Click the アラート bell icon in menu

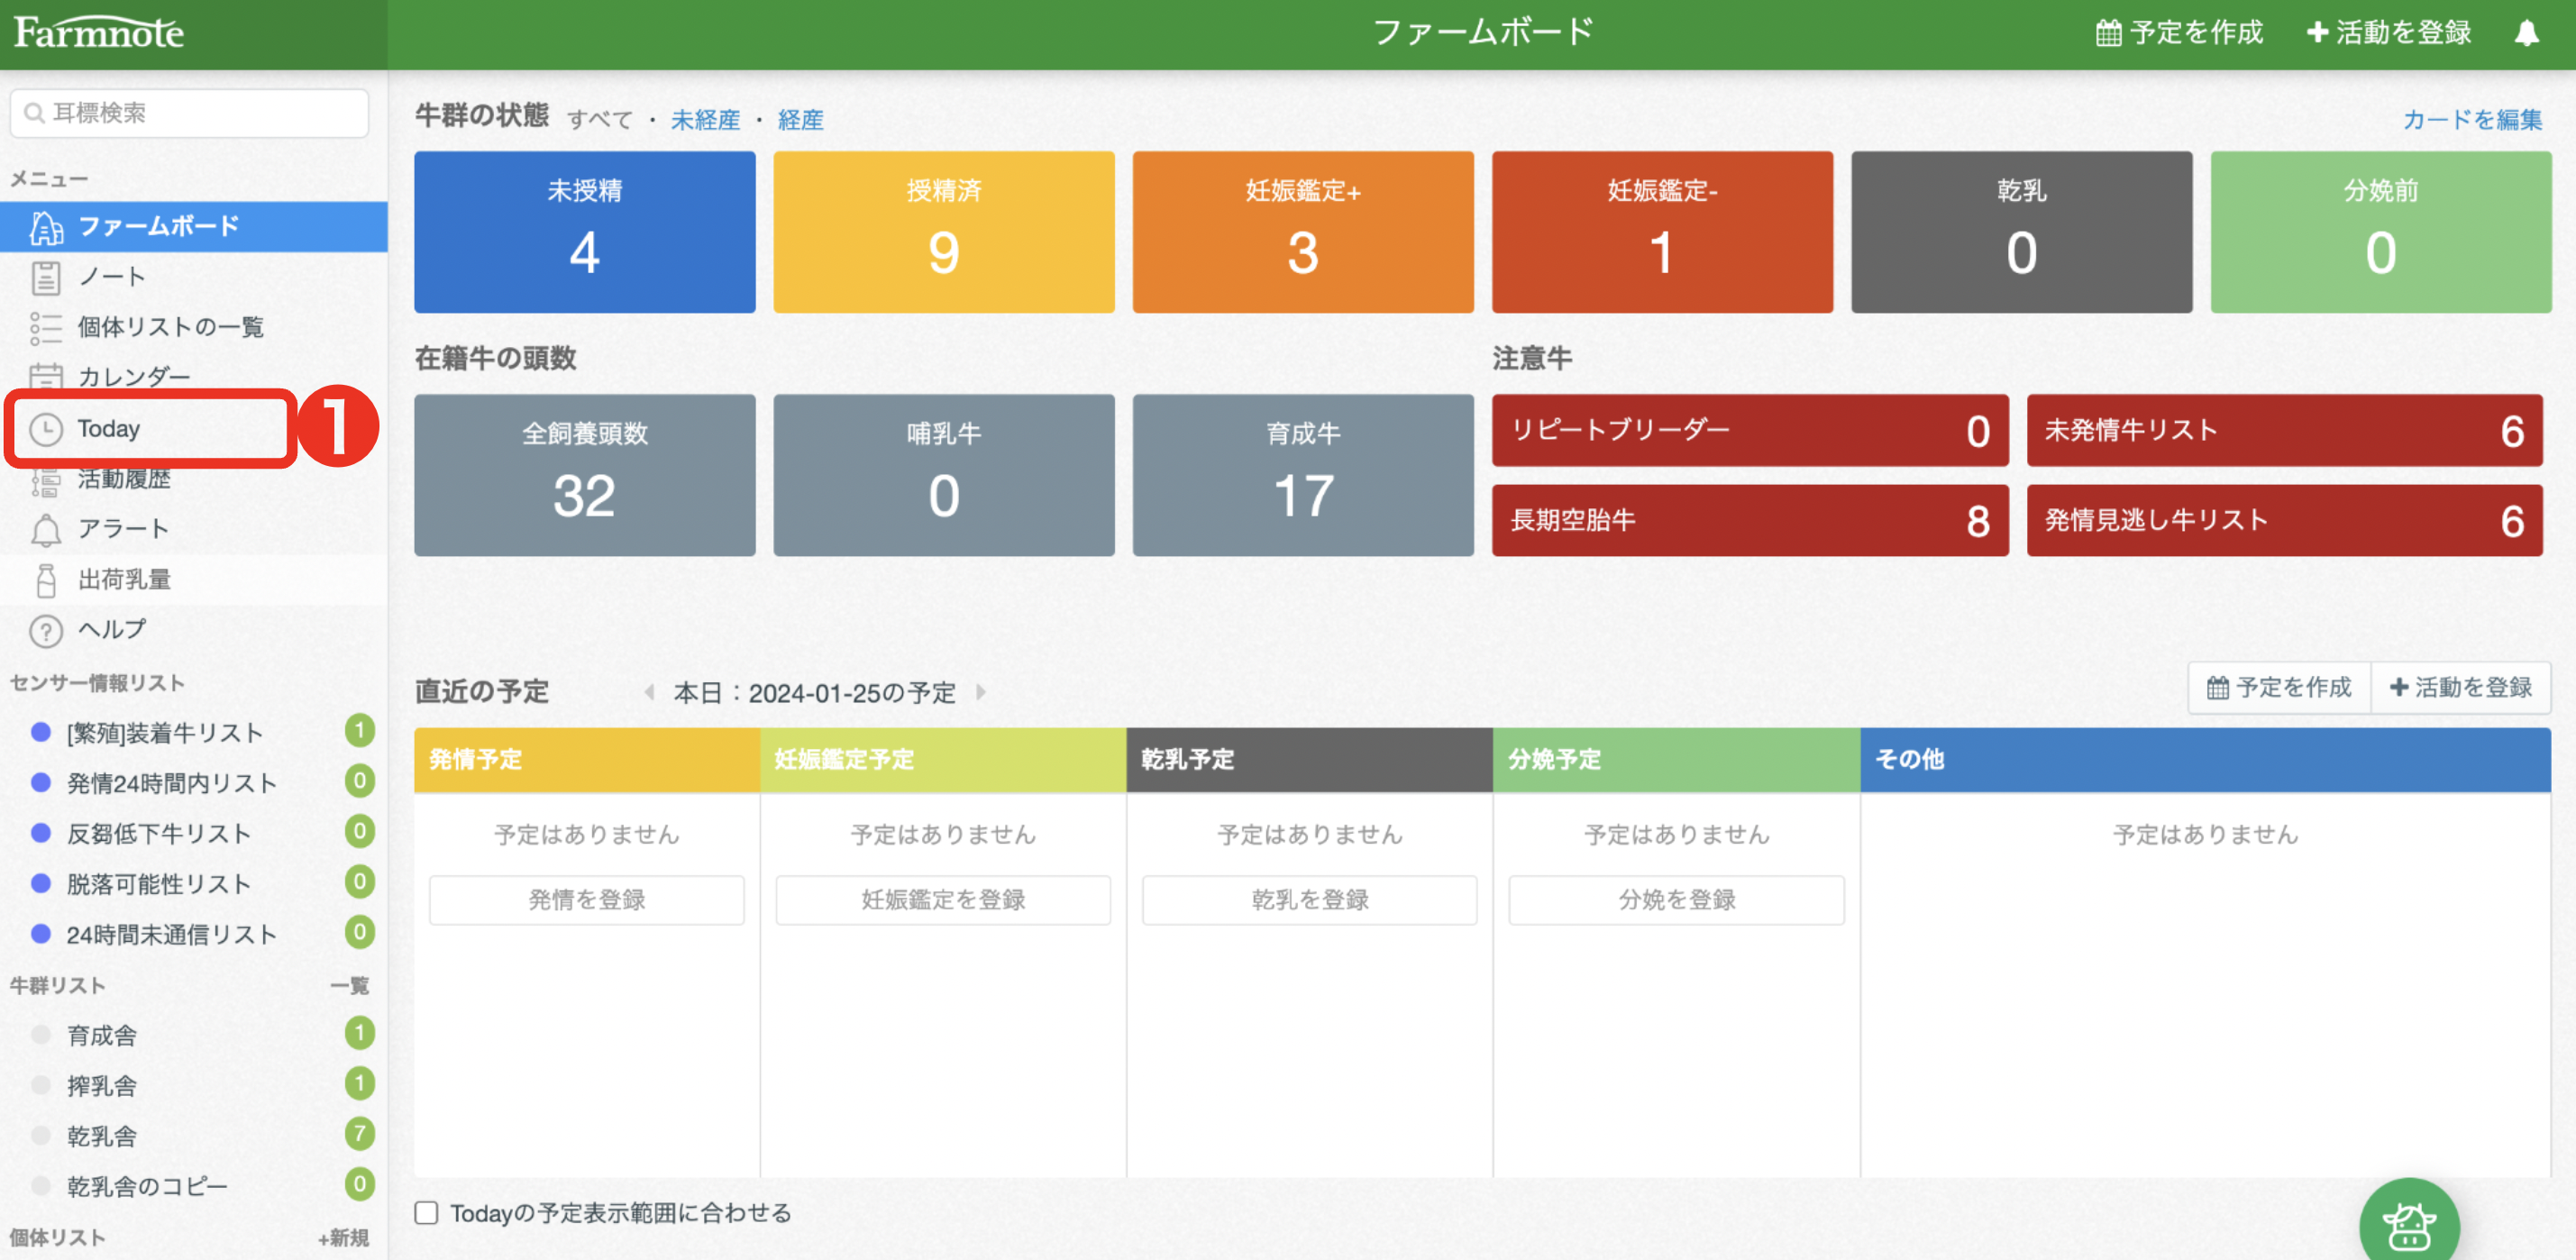pyautogui.click(x=46, y=529)
